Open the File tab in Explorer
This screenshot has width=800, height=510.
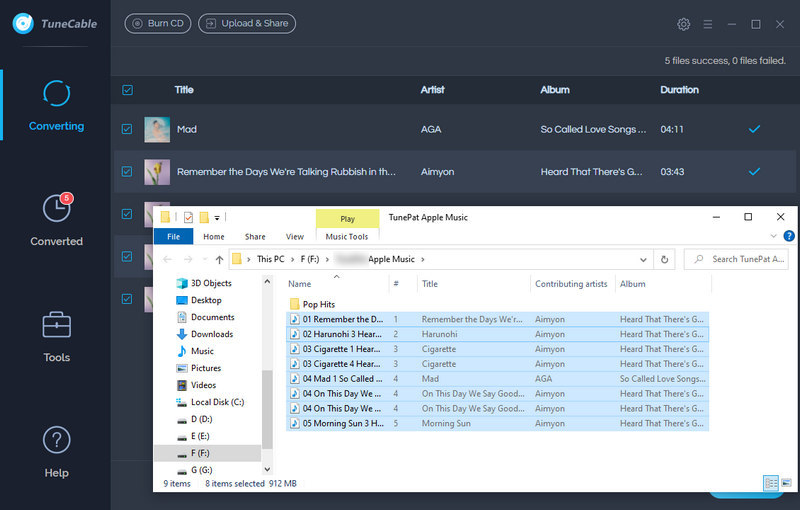(x=173, y=237)
